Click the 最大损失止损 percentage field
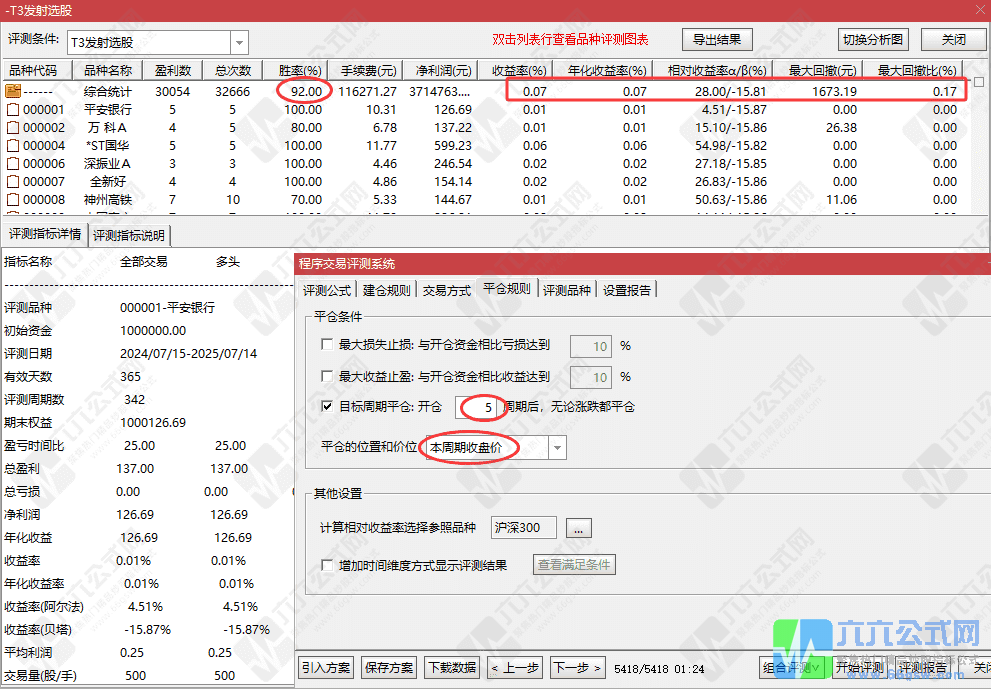Screen dimensions: 991x689 click(590, 346)
